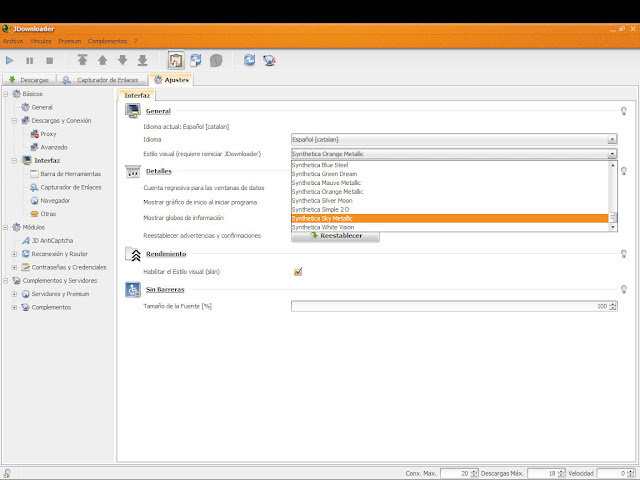The width and height of the screenshot is (640, 480).
Task: Click the lightbulb help icon beside Sin Barreras
Action: click(624, 289)
